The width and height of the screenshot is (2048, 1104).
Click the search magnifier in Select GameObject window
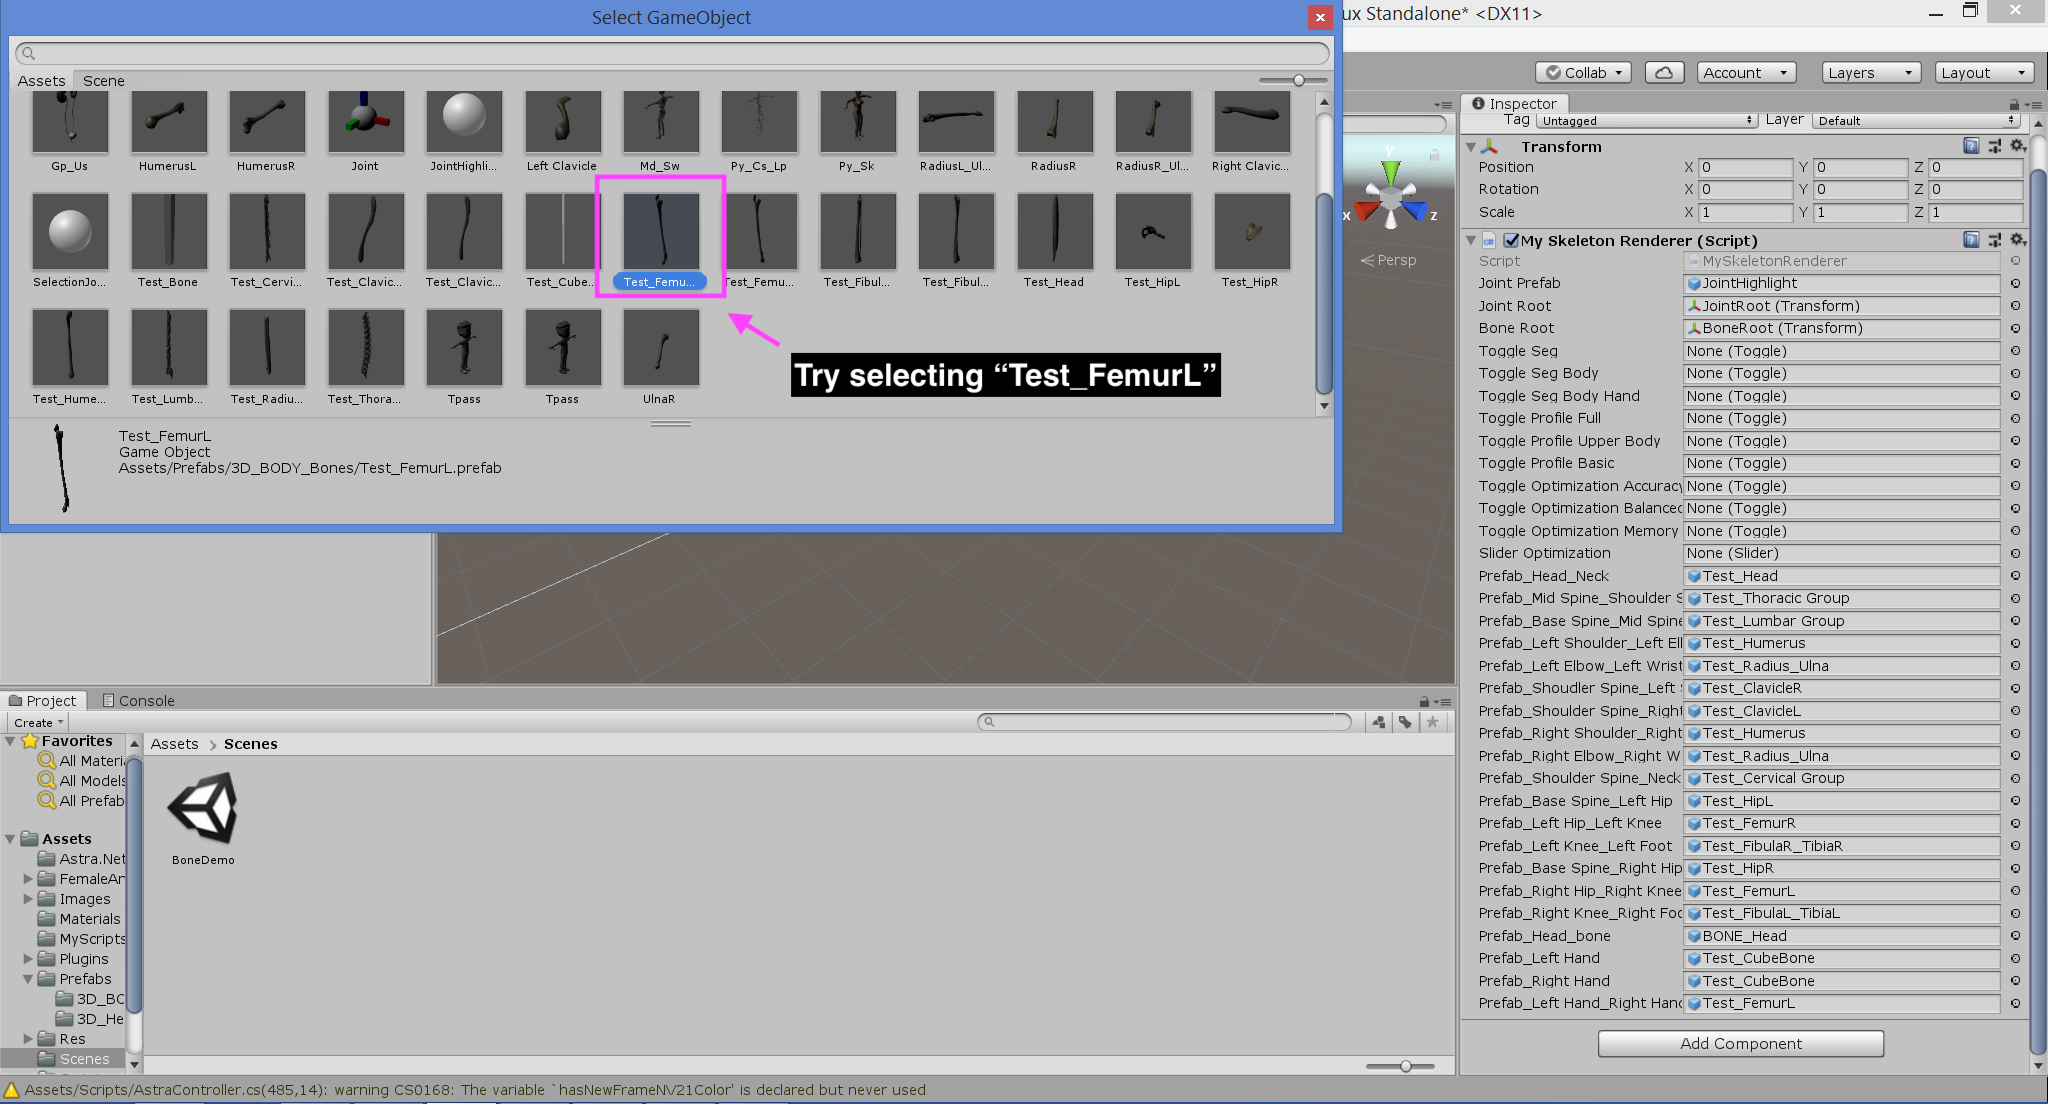tap(28, 53)
